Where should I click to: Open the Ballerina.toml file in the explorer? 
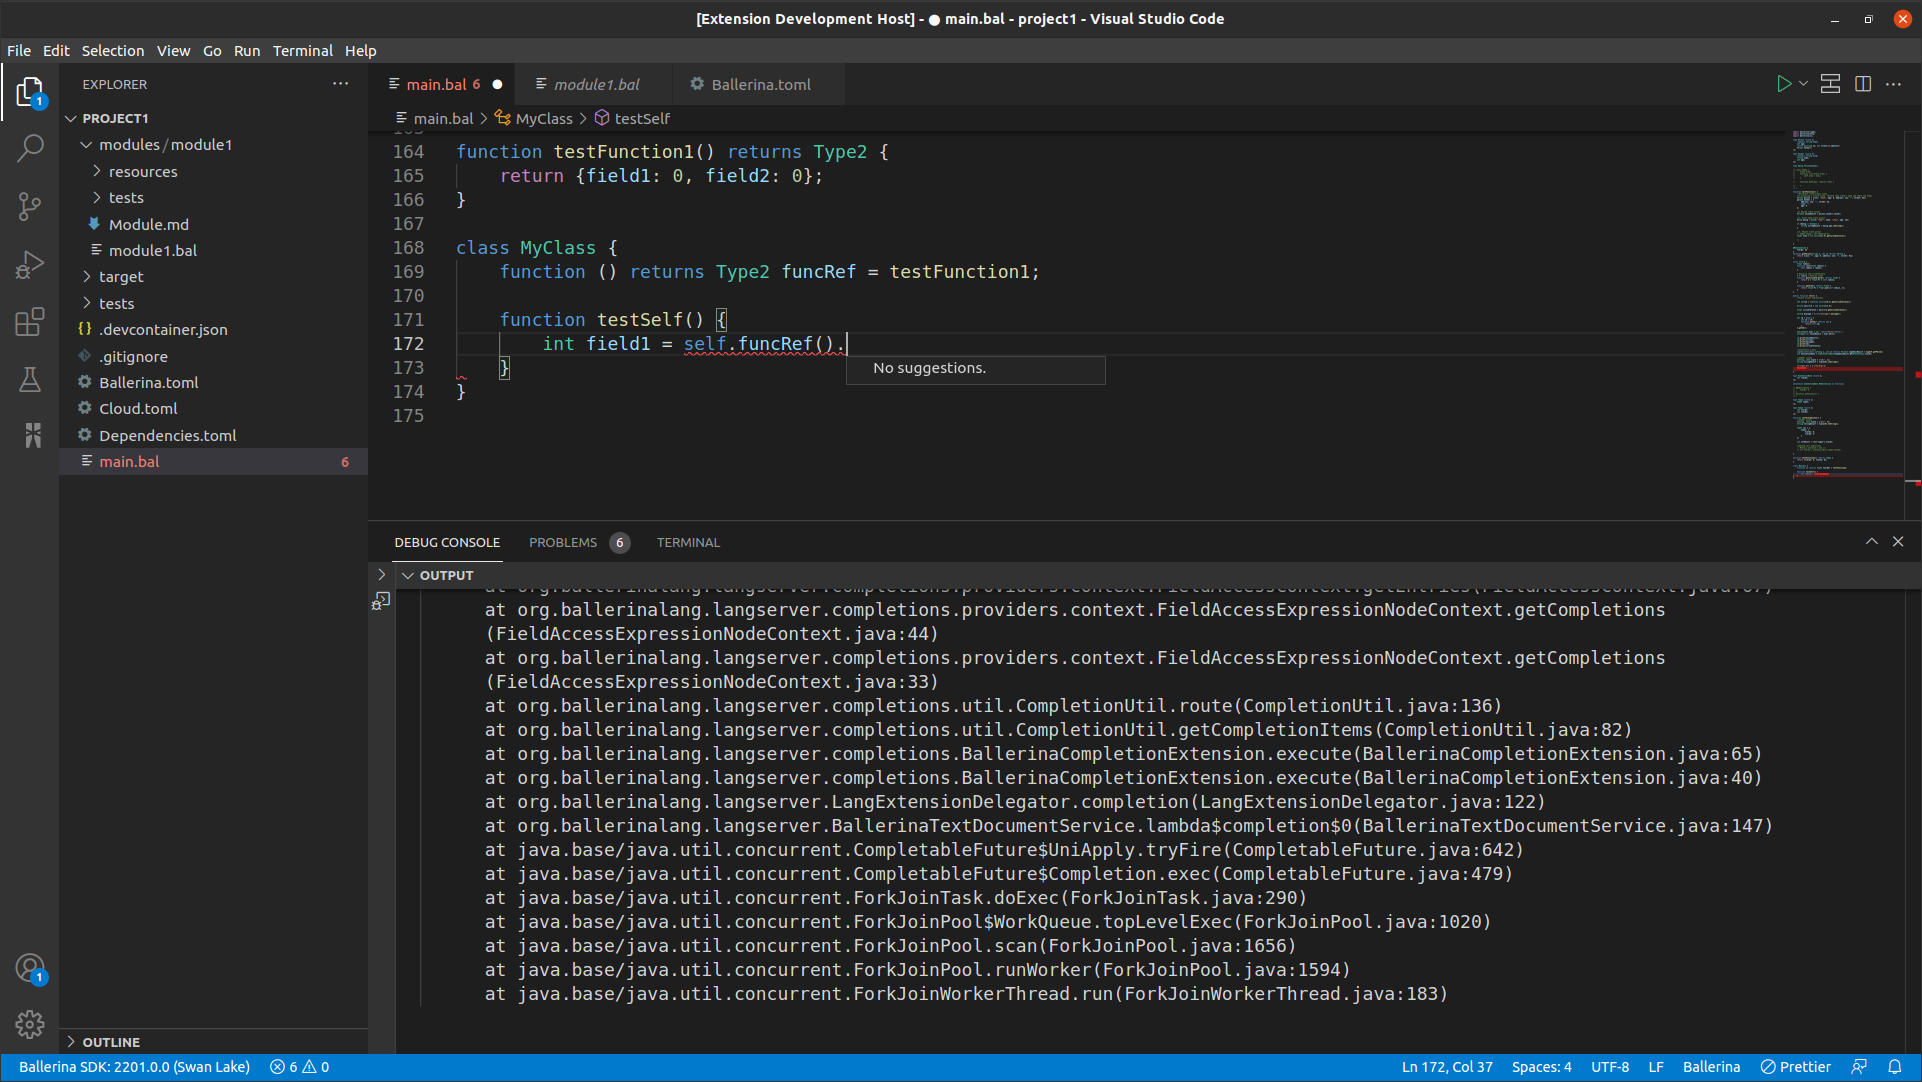tap(148, 383)
